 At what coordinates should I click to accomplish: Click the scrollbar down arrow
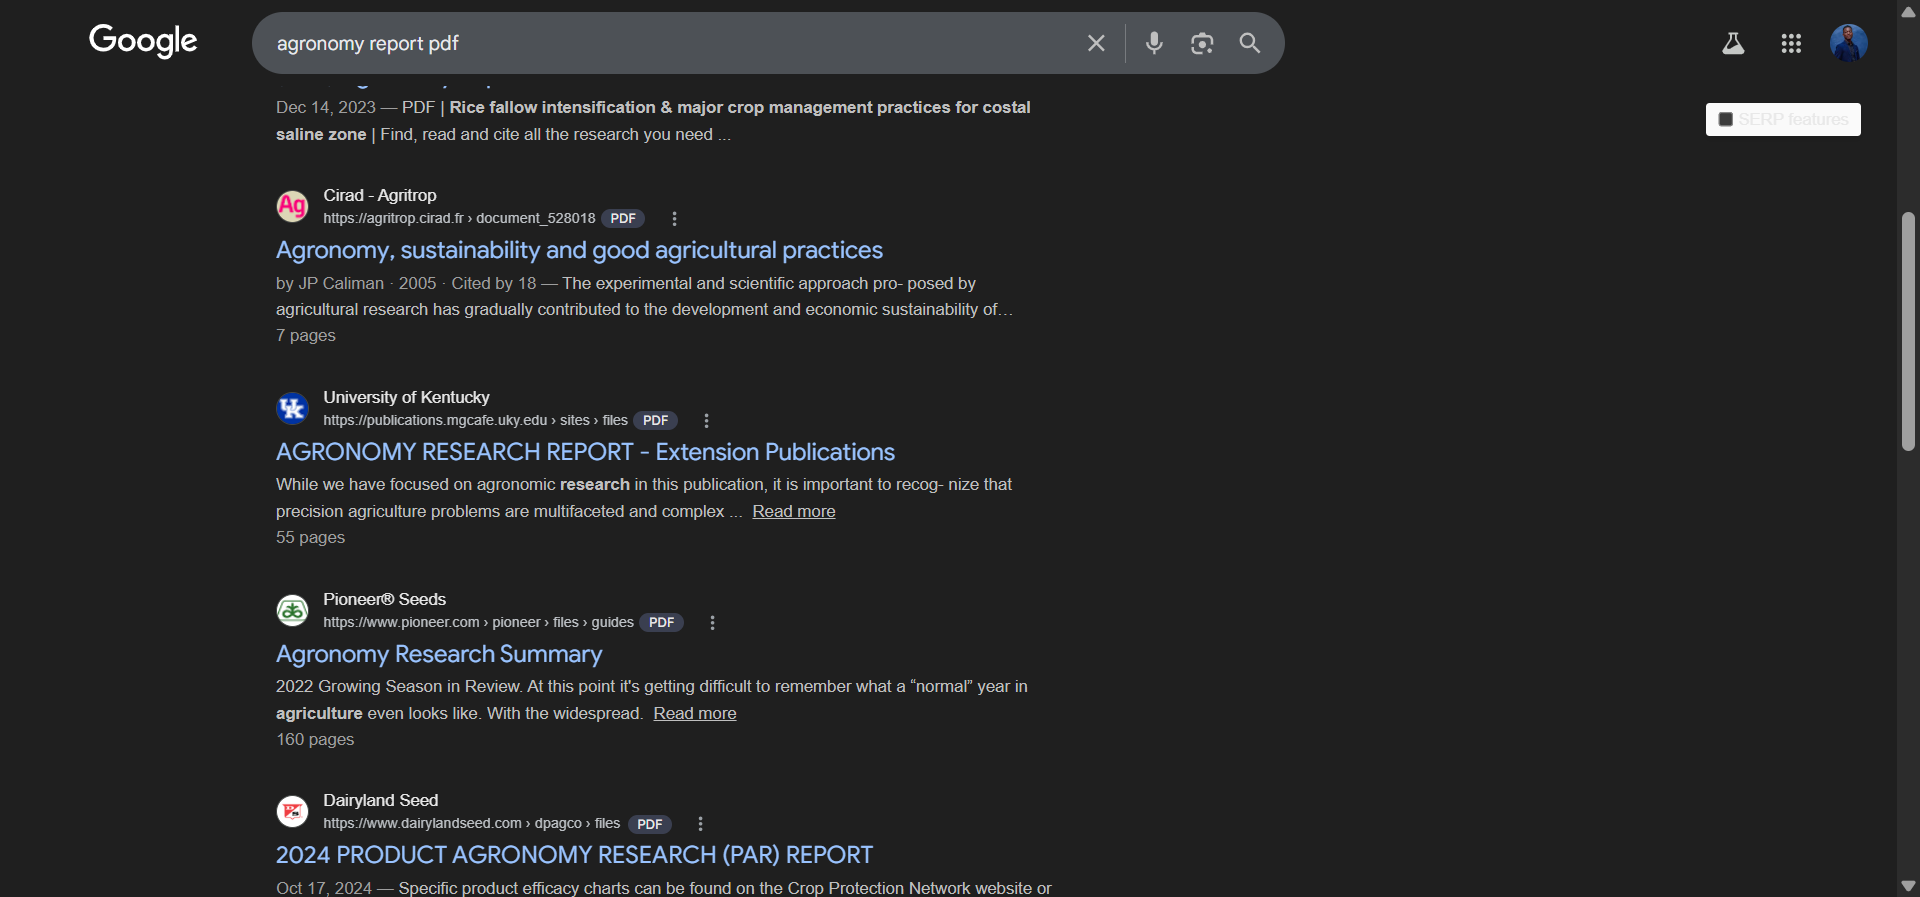(x=1908, y=886)
